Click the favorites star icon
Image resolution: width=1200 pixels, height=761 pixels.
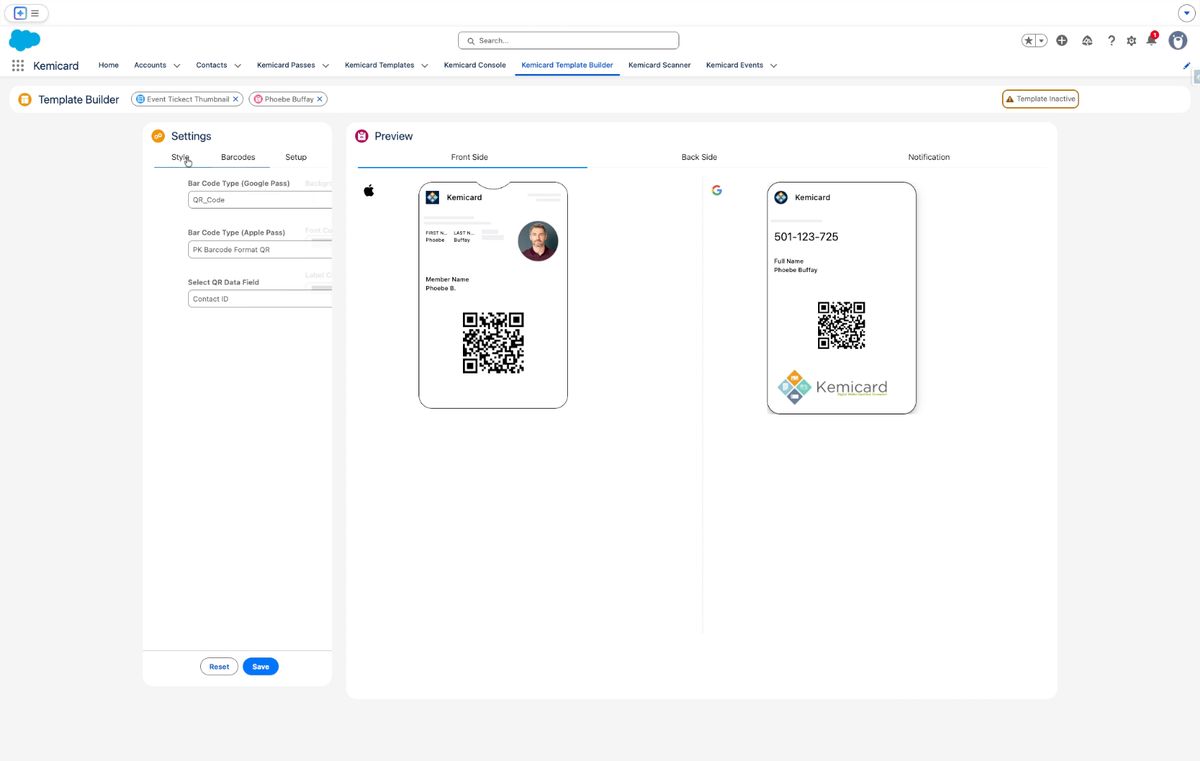click(1029, 40)
